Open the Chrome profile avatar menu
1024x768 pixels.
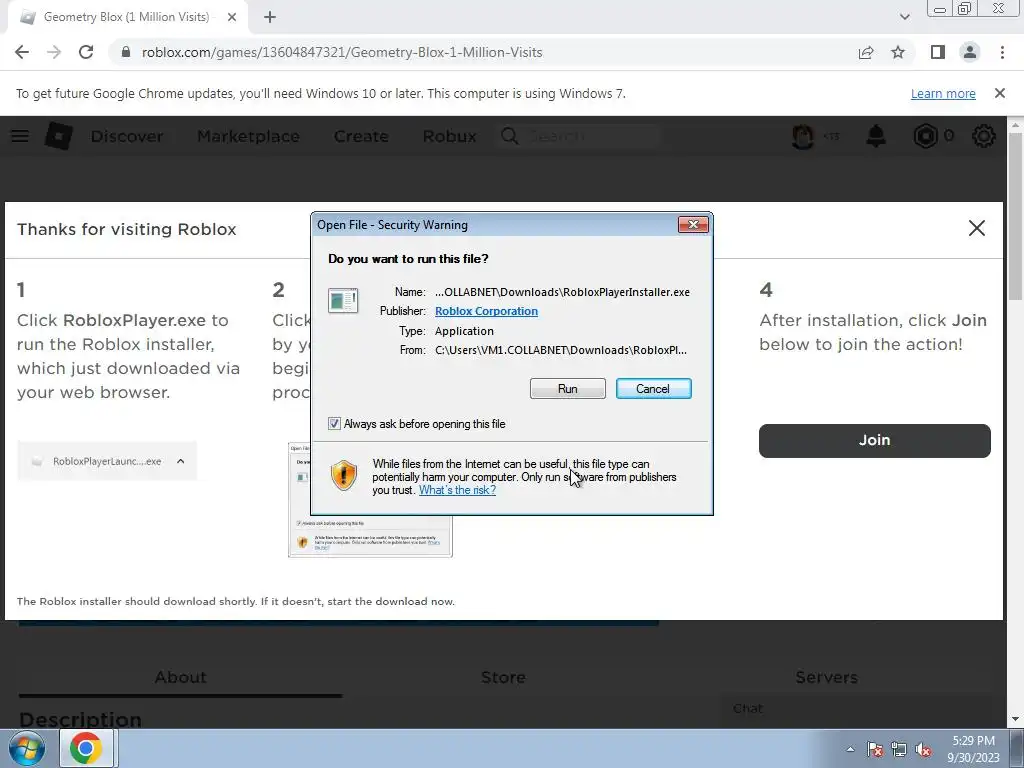pos(970,52)
